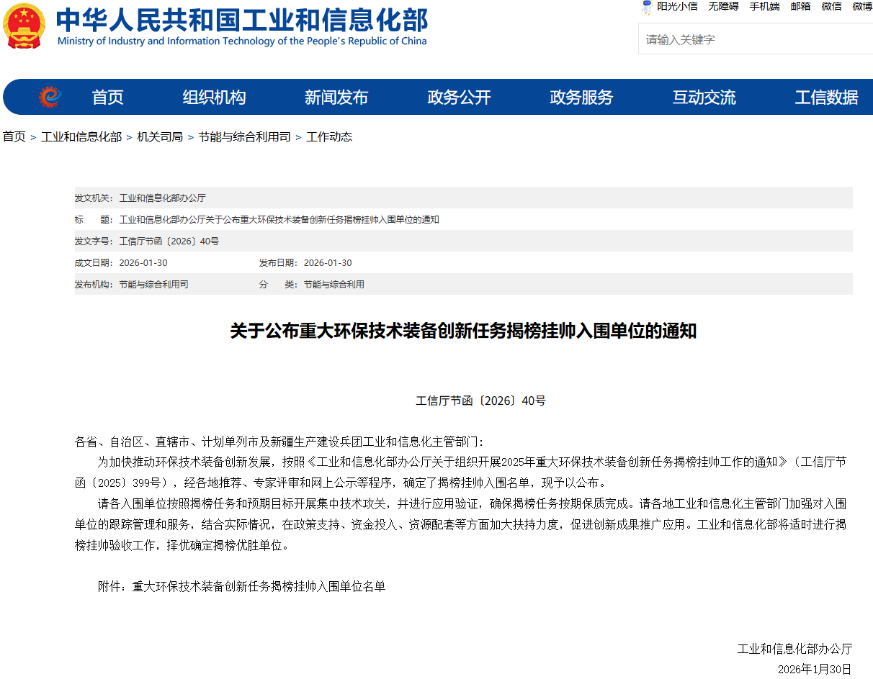This screenshot has width=873, height=679.
Task: Go to 机关司局 breadcrumb link
Action: coord(160,137)
